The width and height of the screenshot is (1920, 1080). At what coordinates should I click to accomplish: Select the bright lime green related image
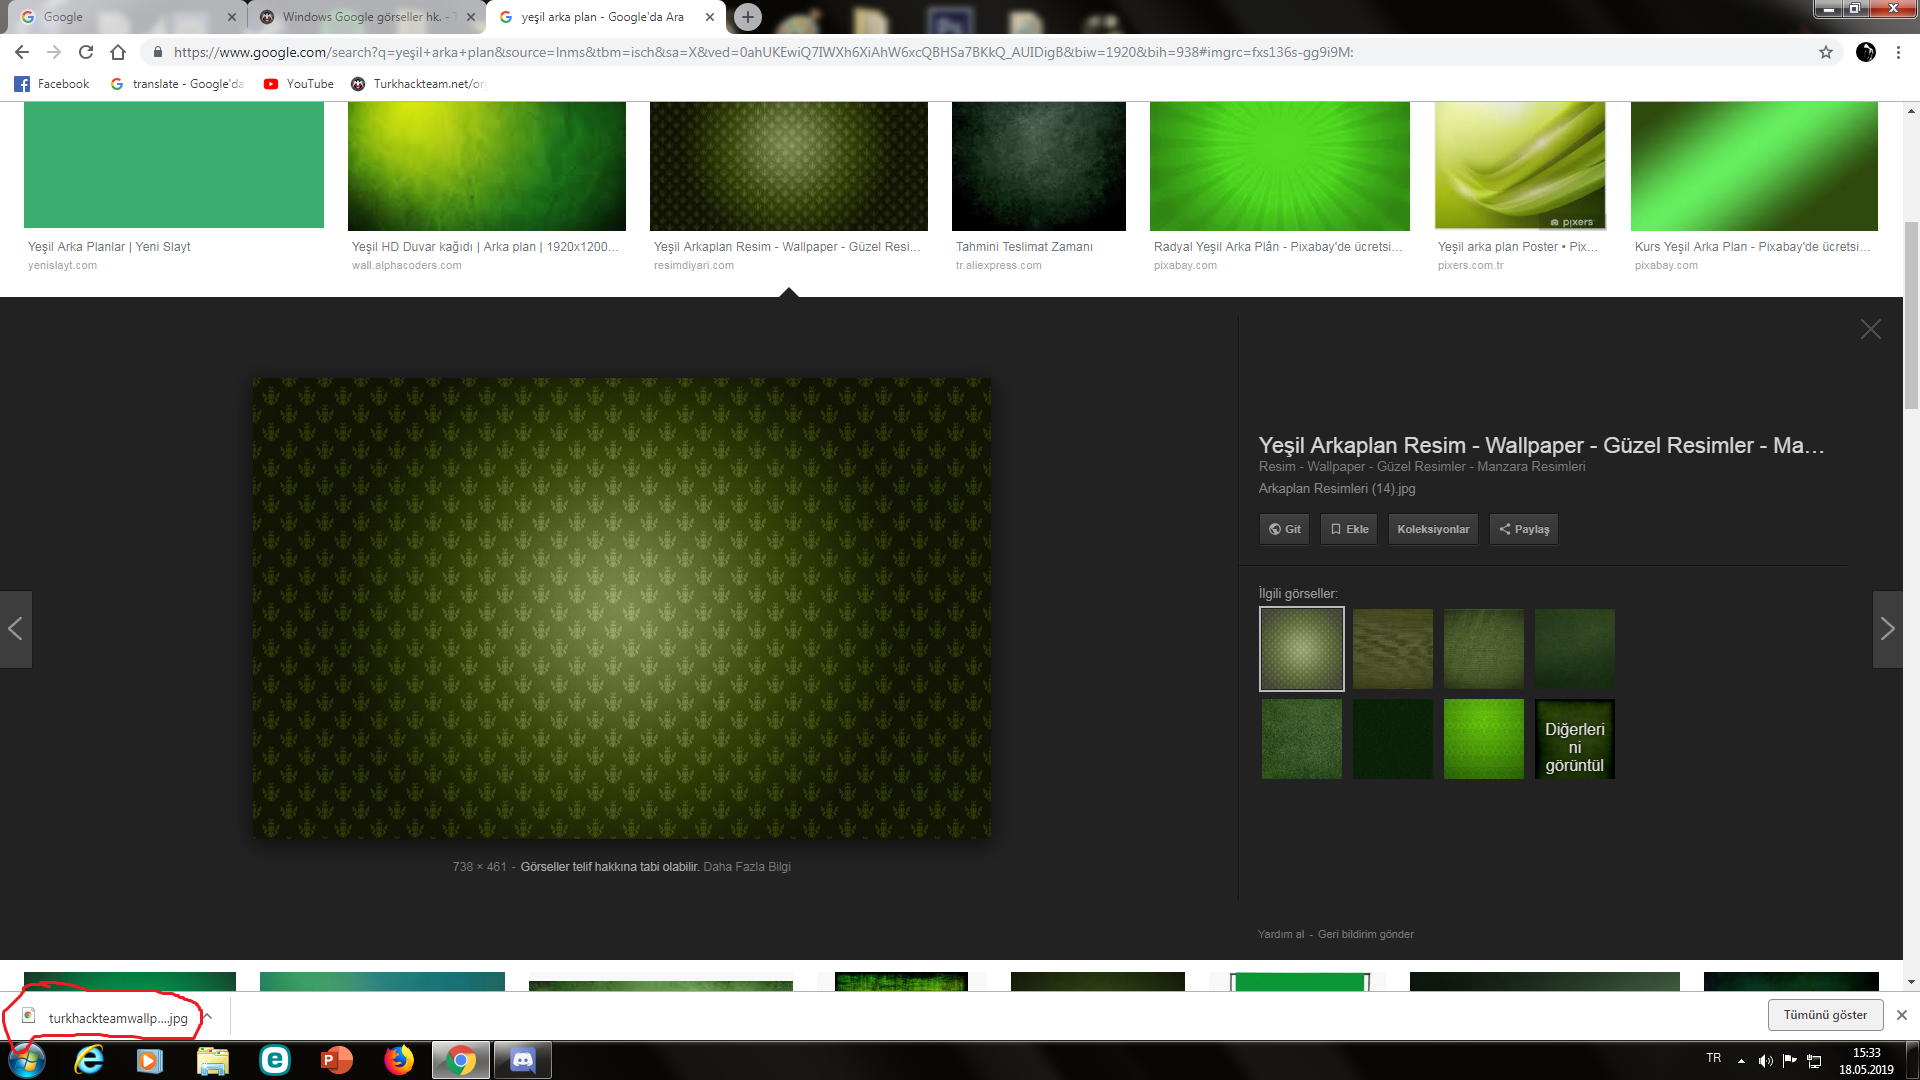(1484, 739)
